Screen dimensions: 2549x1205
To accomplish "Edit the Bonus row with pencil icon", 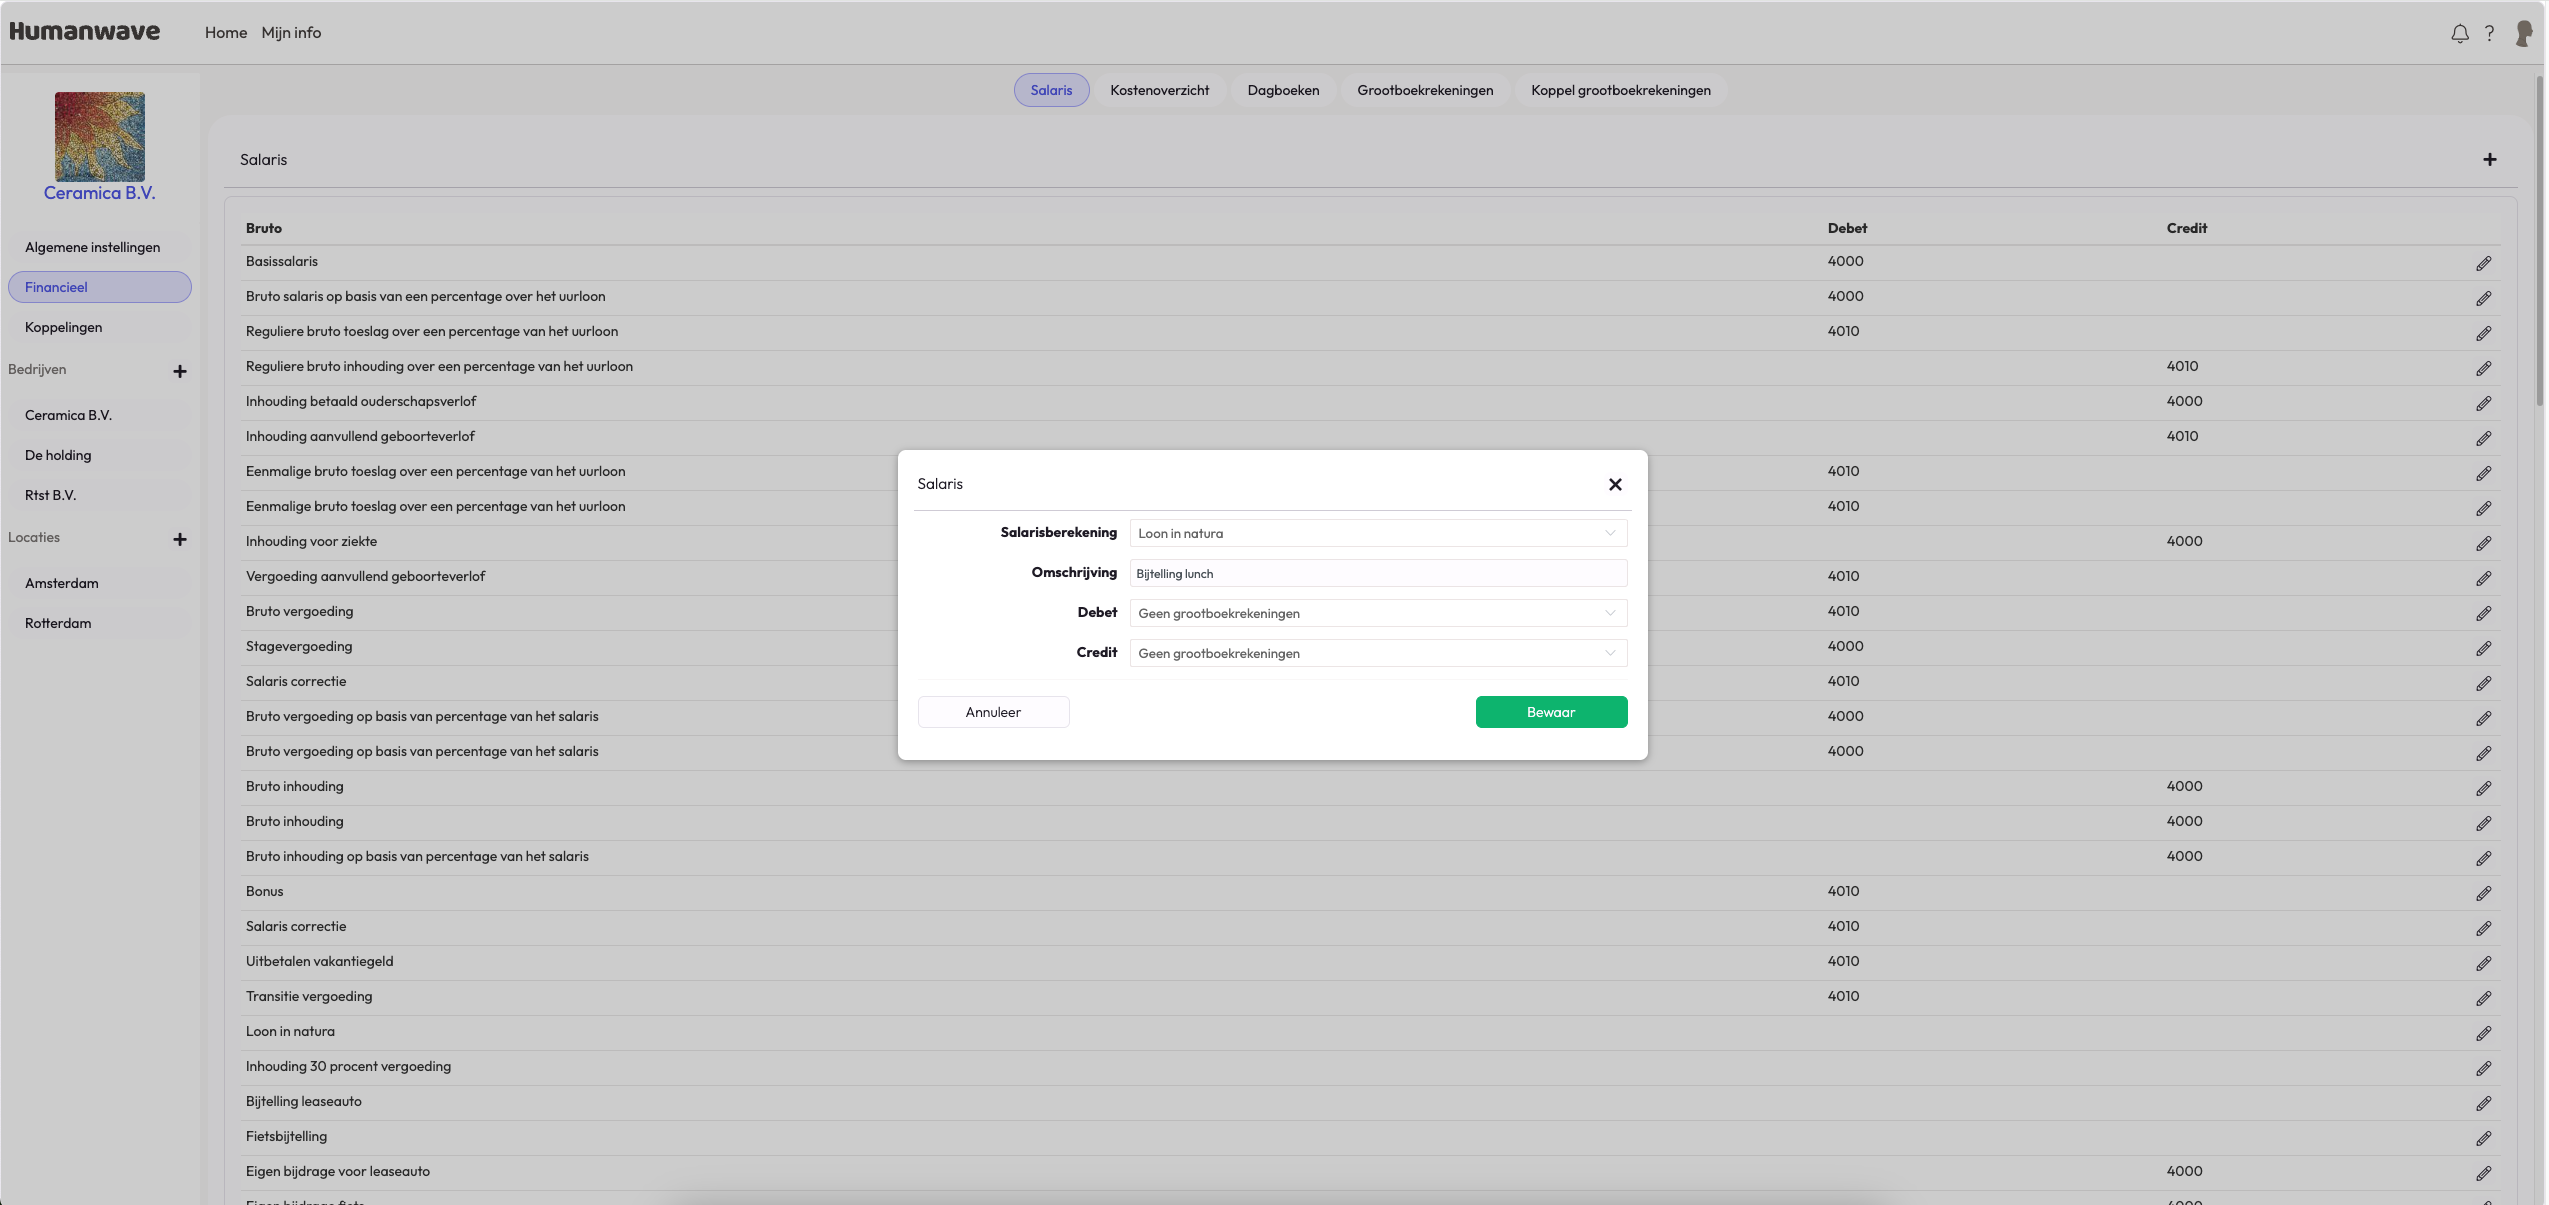I will (2483, 894).
